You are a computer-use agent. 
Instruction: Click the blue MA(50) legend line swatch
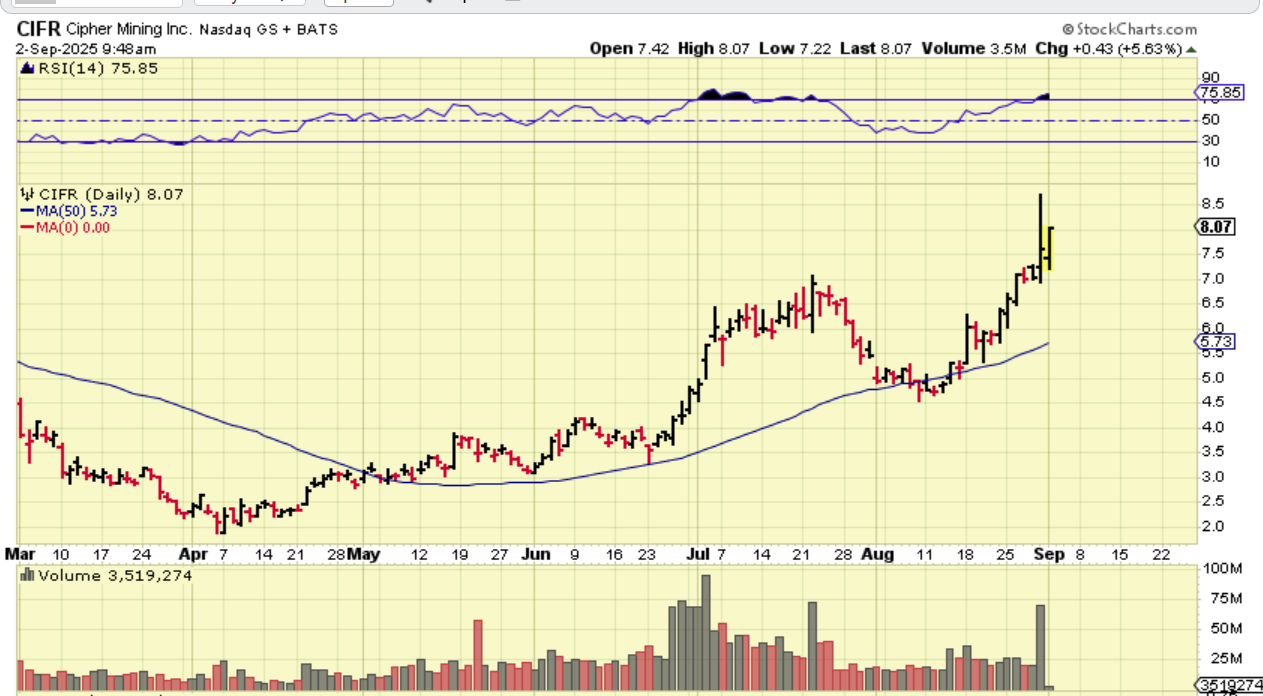[x=28, y=211]
